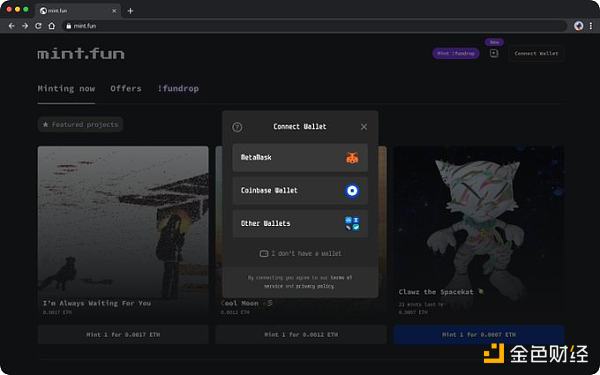Viewport: 600px width, 375px height.
Task: Click the green macOS fullscreen button
Action: click(26, 9)
